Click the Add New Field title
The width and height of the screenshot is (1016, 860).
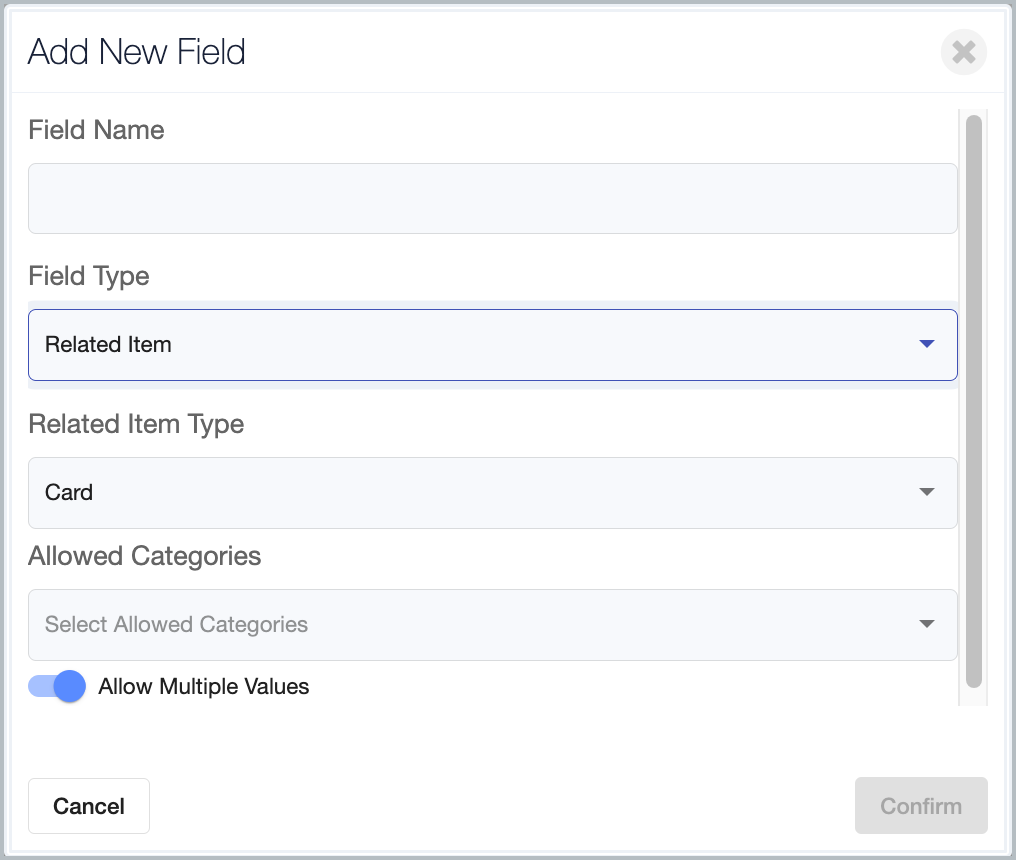(x=137, y=52)
